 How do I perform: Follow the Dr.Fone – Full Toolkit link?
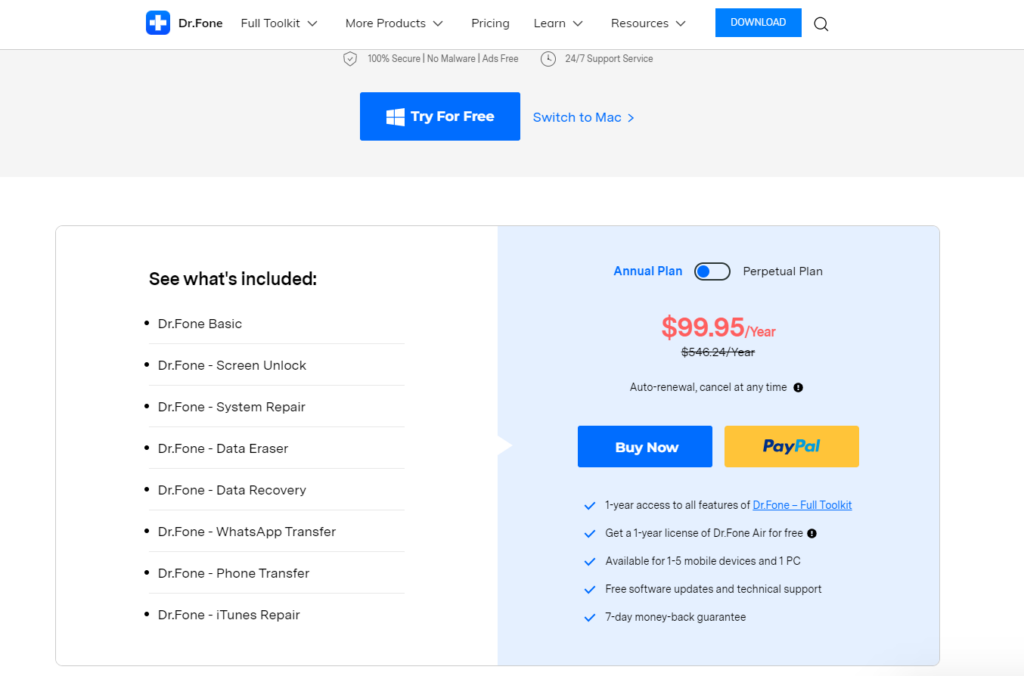pyautogui.click(x=802, y=506)
